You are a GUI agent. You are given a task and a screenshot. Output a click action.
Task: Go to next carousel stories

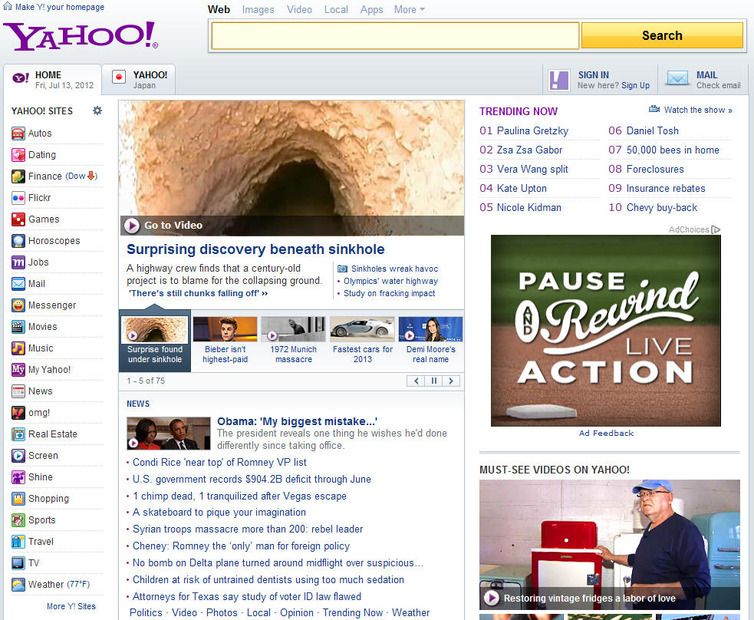coord(451,381)
